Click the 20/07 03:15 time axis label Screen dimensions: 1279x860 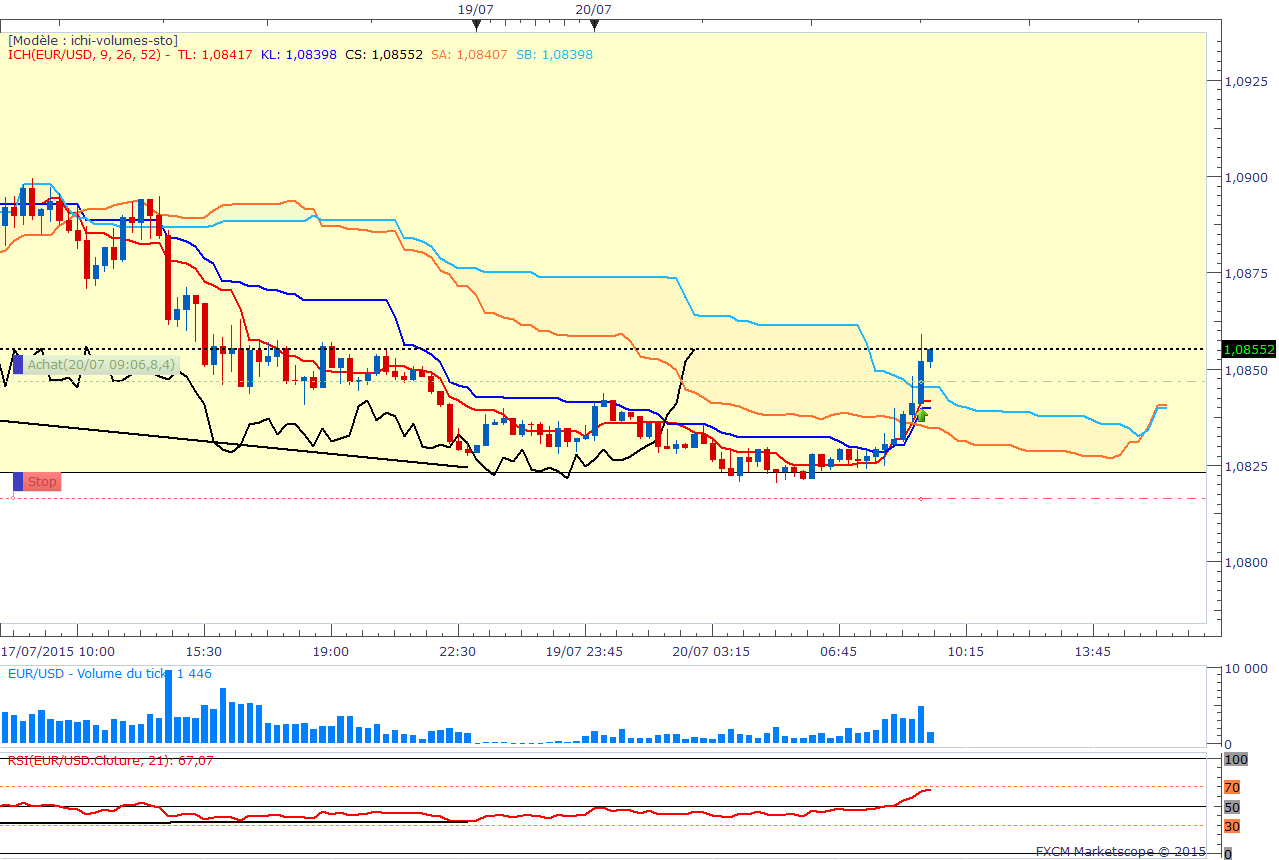click(x=710, y=651)
